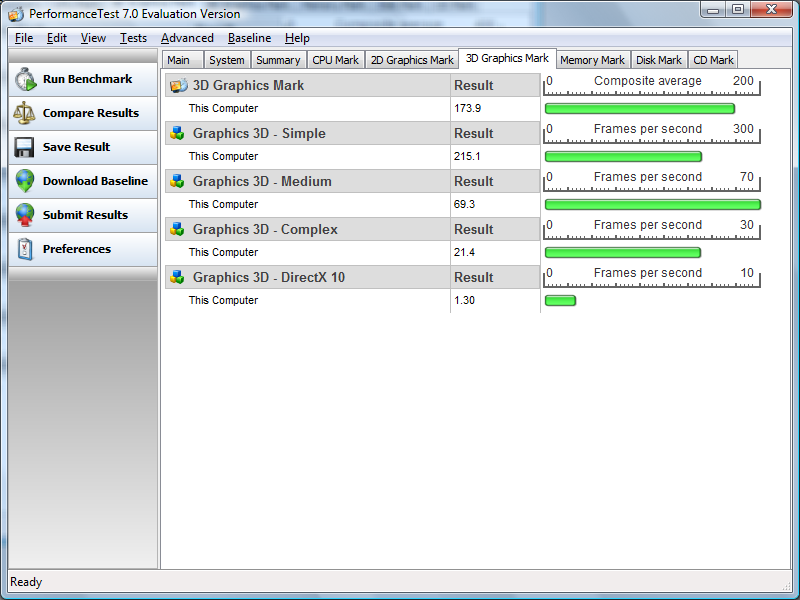Click the 3D Graphics Mark header icon
800x600 pixels.
[178, 86]
